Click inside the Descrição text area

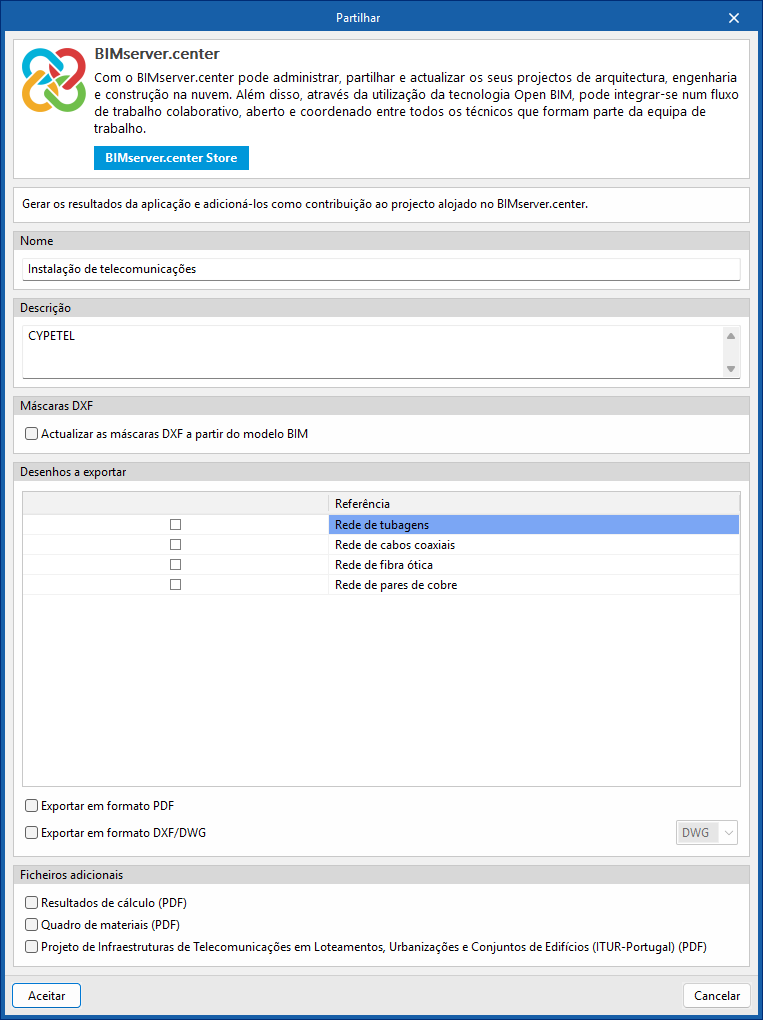tap(373, 351)
